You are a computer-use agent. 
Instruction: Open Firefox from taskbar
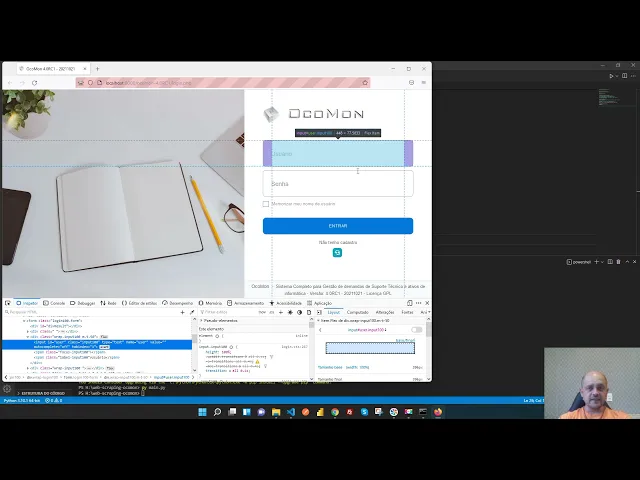pyautogui.click(x=438, y=412)
